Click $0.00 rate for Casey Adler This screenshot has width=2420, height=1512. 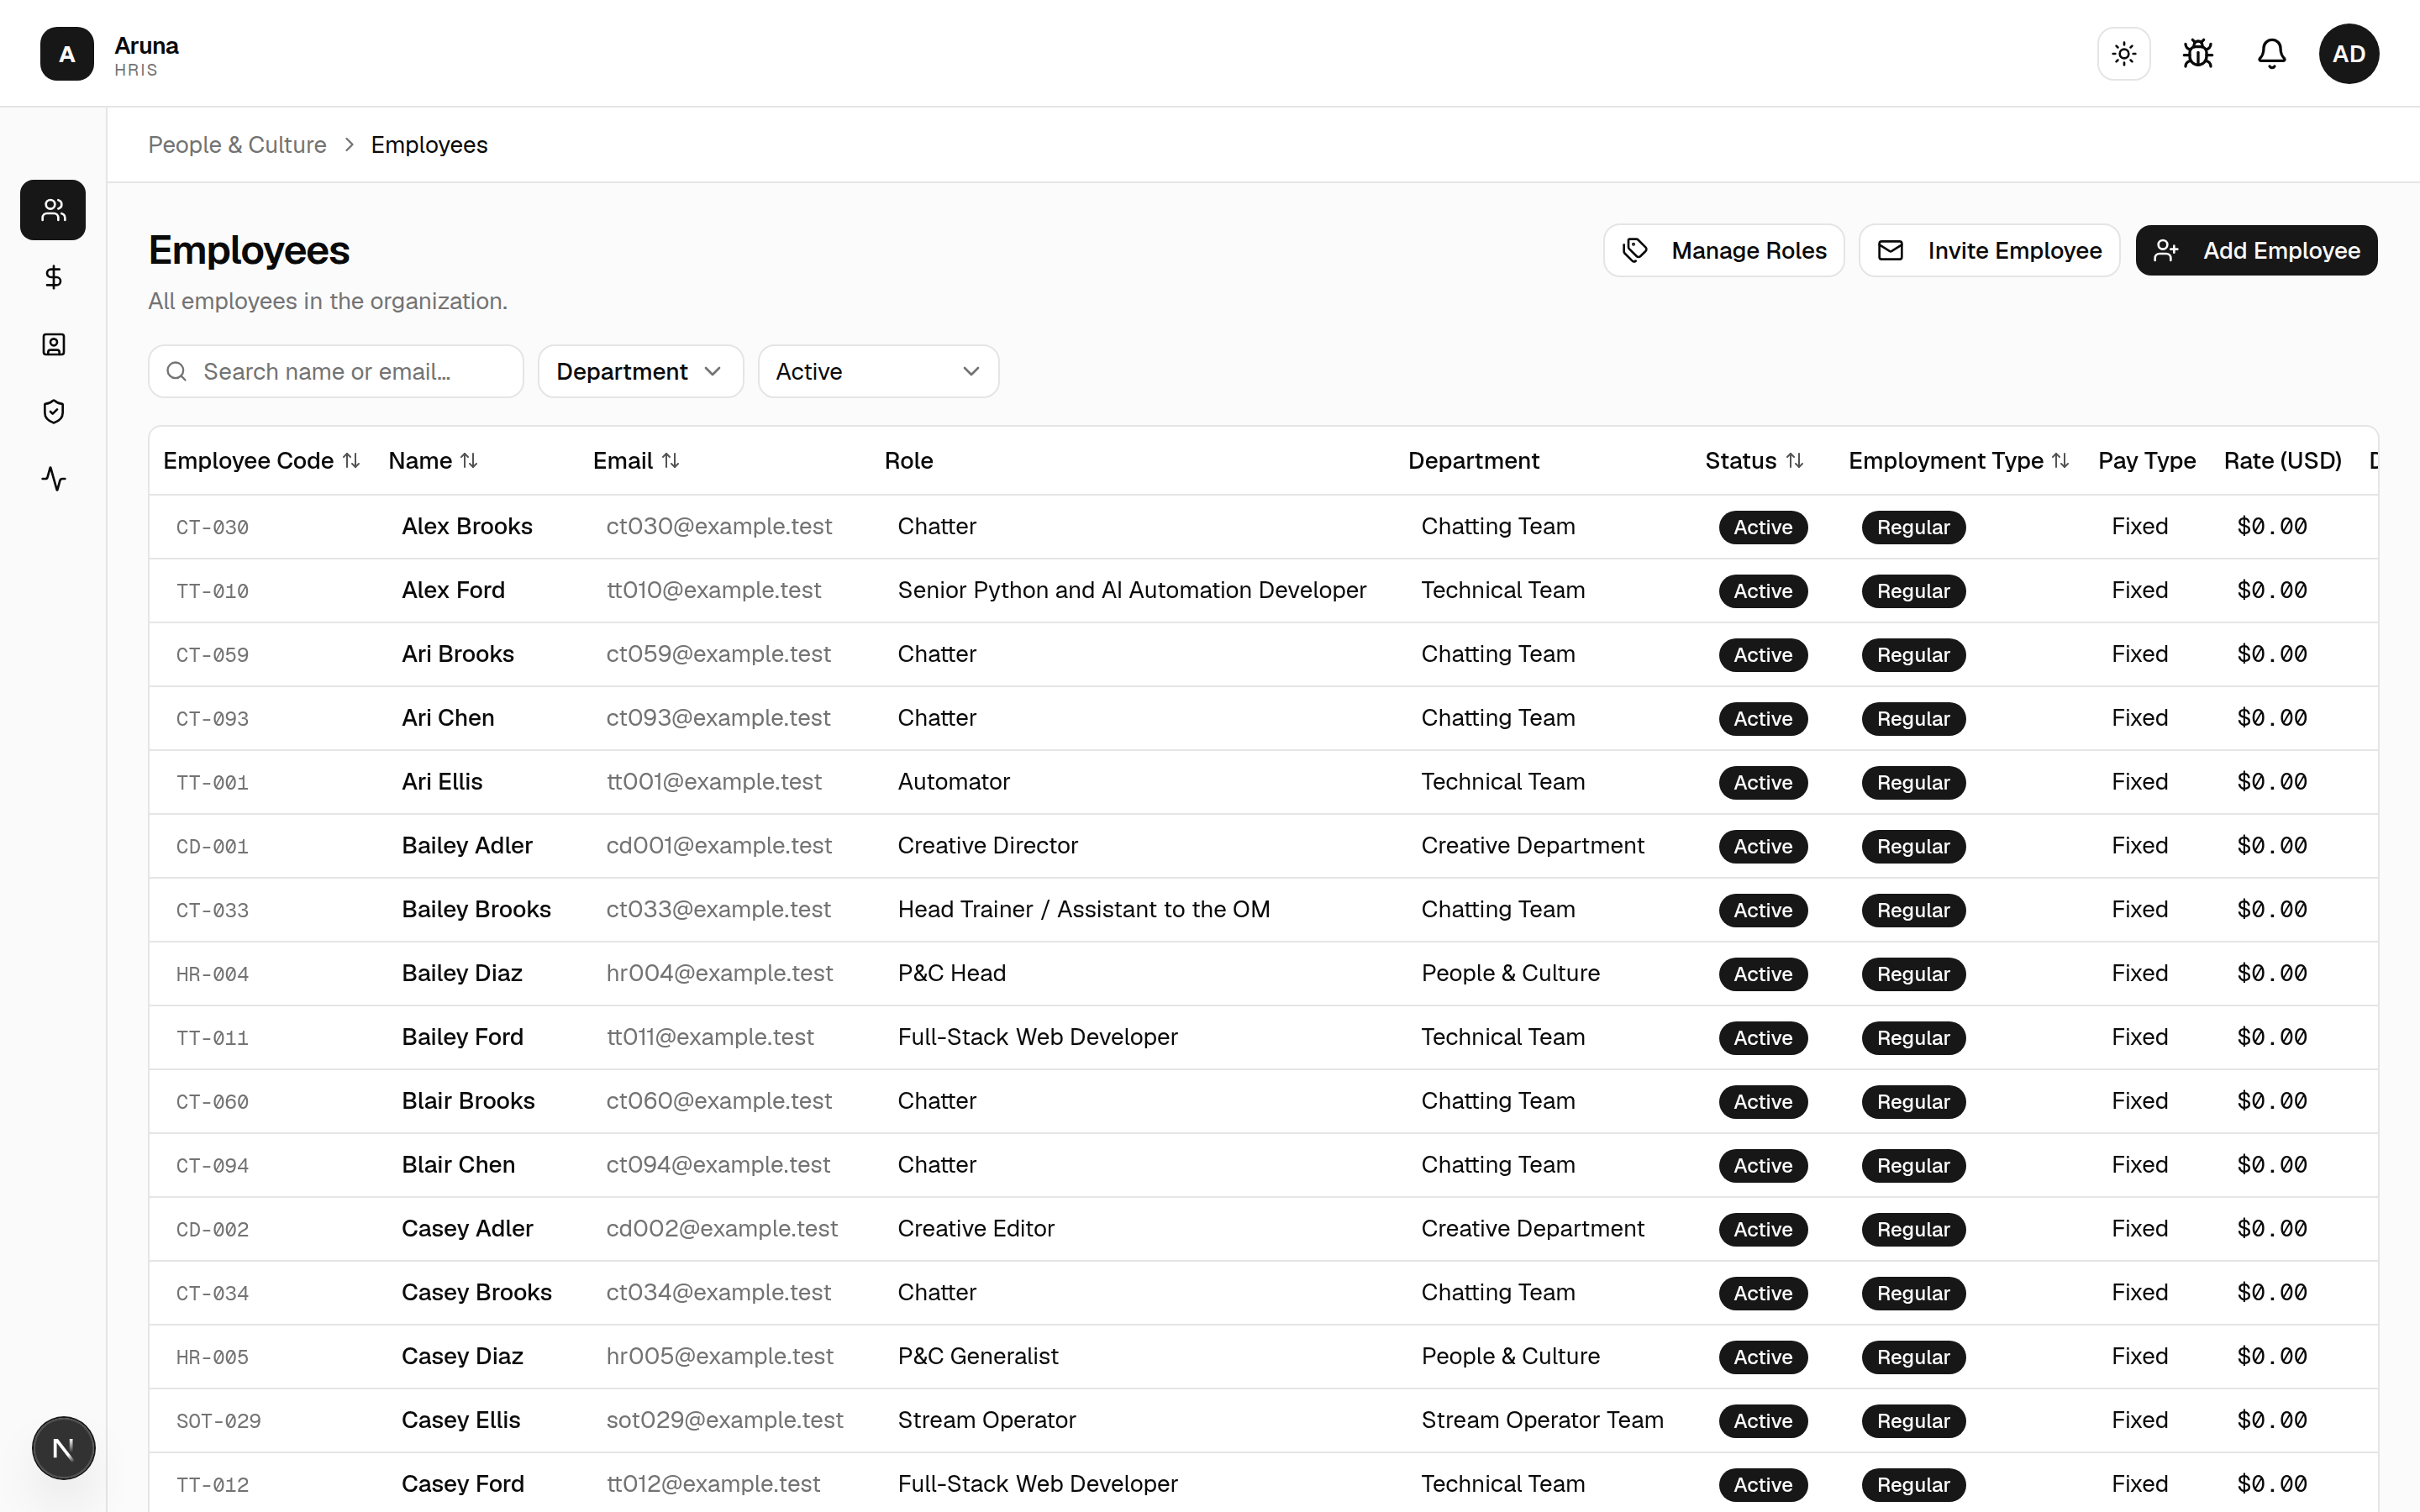2271,1229
